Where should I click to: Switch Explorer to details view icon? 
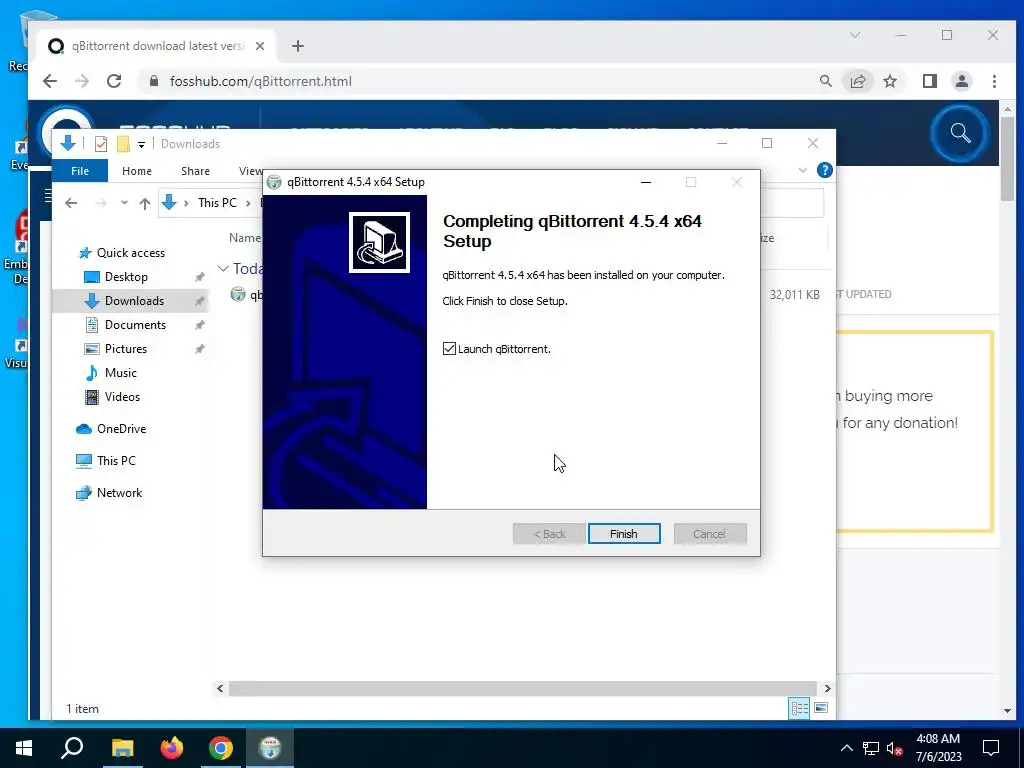(799, 709)
